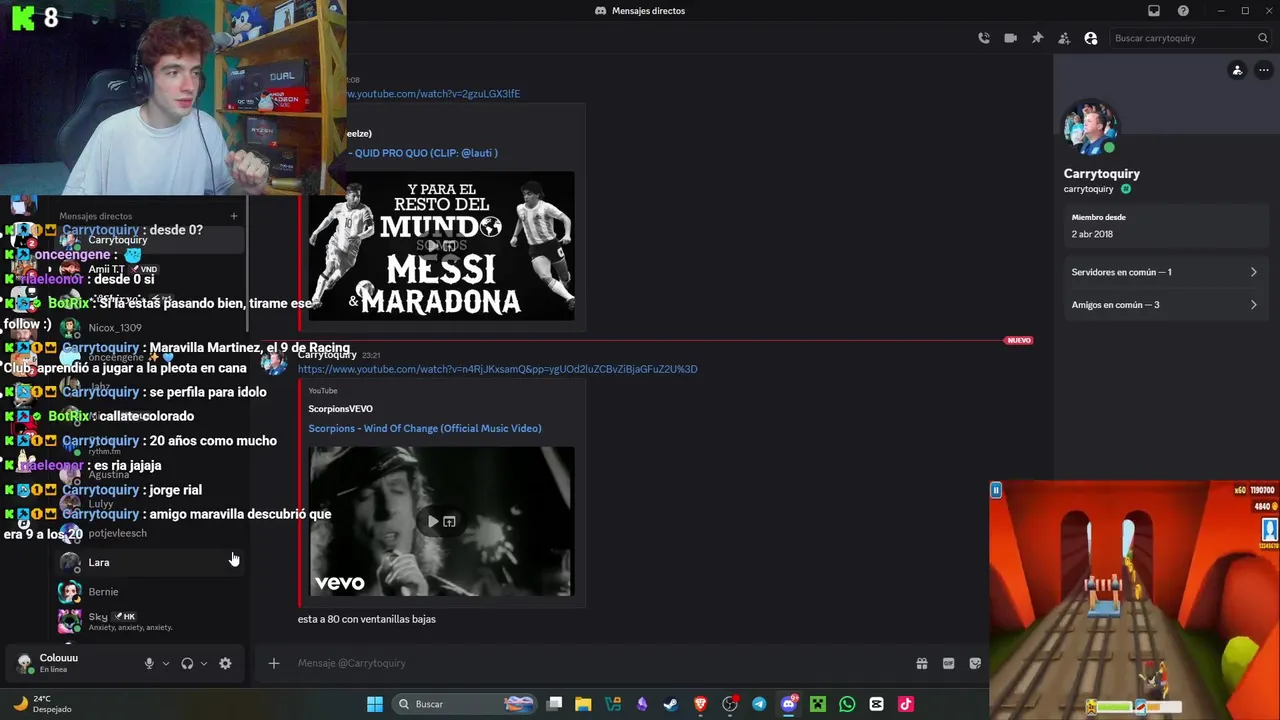
Task: Open pinned messages pin icon
Action: point(1037,38)
